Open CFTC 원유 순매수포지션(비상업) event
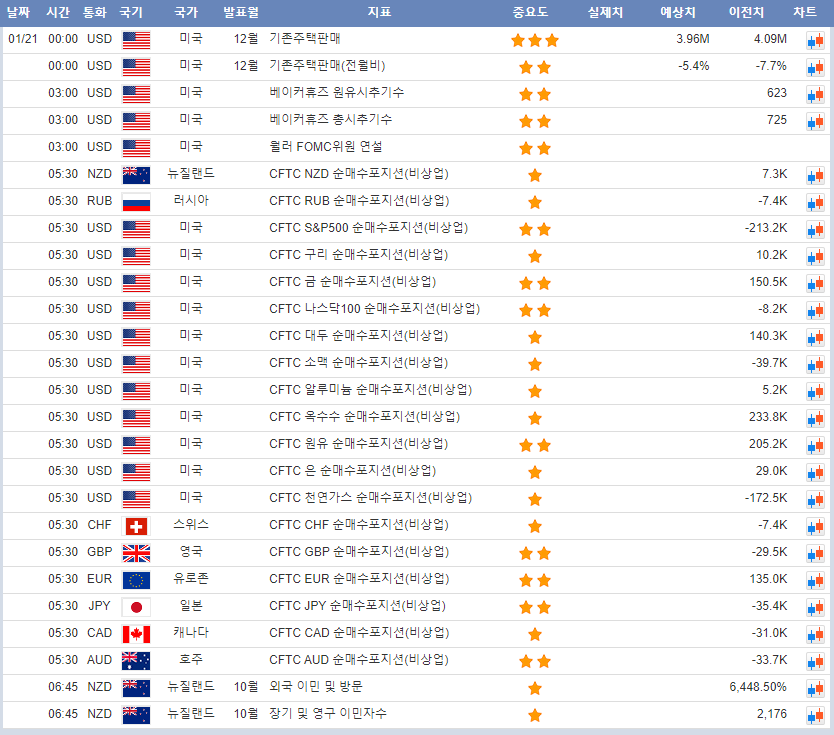Screen dimensions: 834x735 click(358, 444)
